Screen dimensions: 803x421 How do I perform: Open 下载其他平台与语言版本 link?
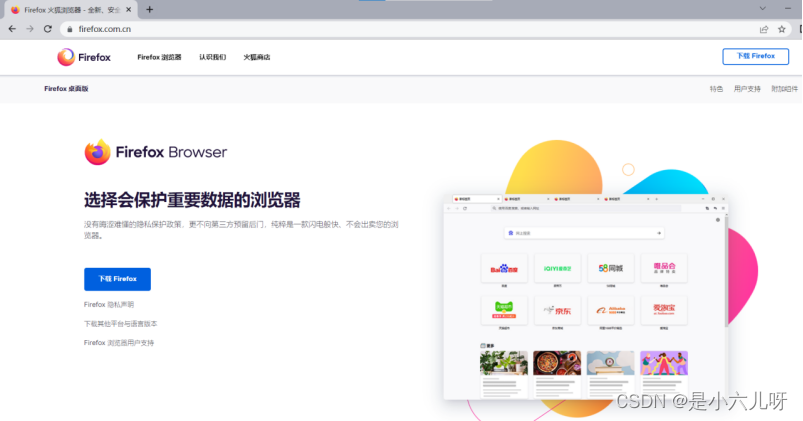(x=120, y=324)
